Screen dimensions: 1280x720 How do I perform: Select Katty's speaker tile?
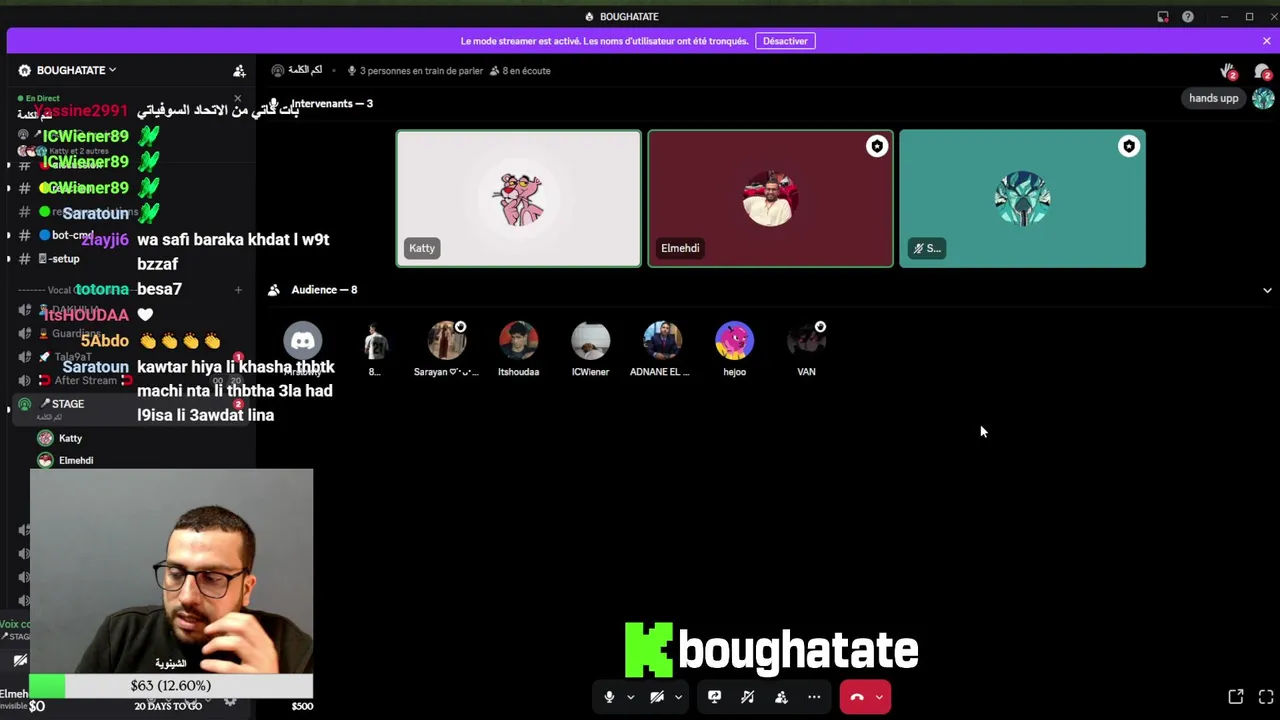tap(518, 199)
